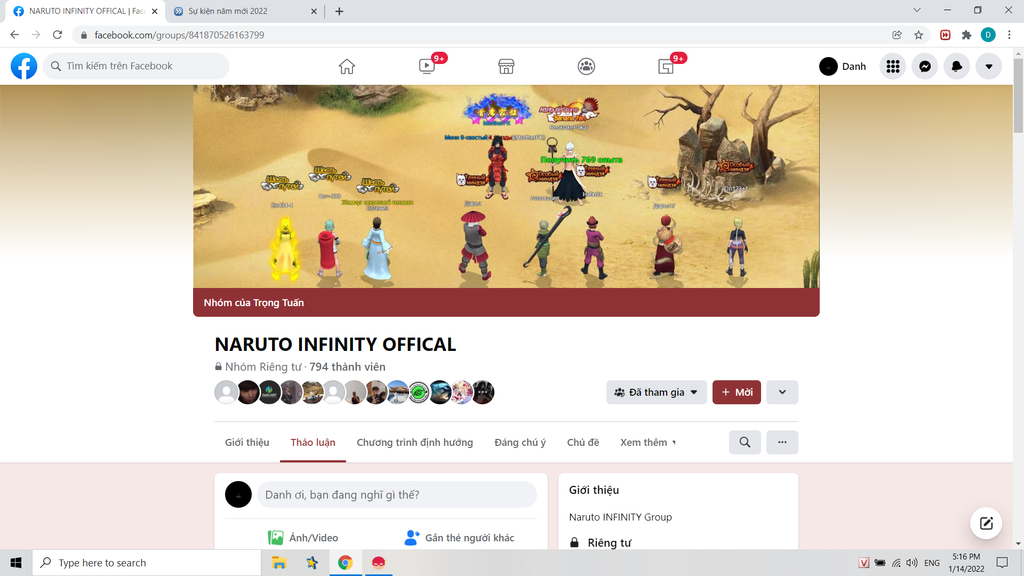Add Ảnh/Video to a post
Screen dimensions: 1024x576
coord(303,537)
